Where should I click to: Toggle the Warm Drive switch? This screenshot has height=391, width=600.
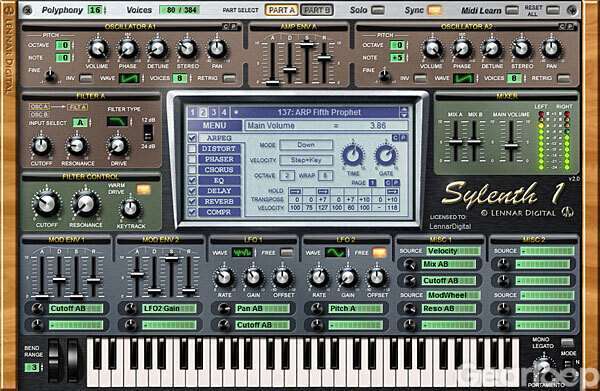[x=144, y=190]
